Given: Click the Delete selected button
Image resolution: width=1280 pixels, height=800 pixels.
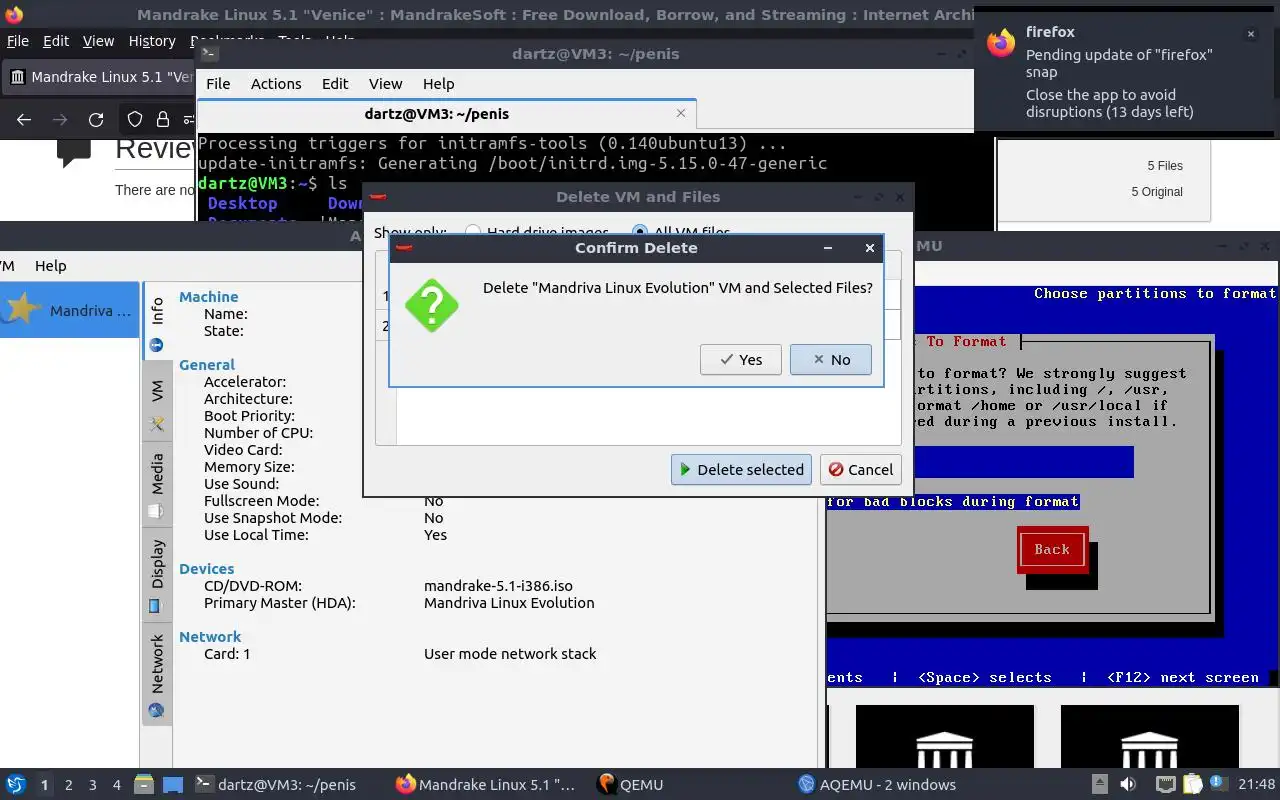Looking at the screenshot, I should (x=741, y=469).
